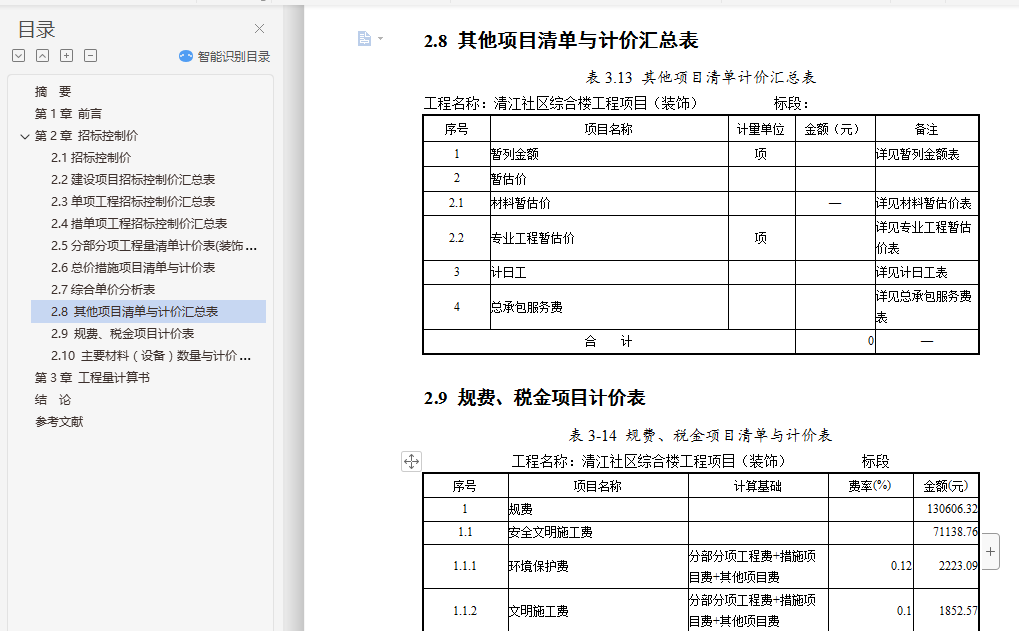Viewport: 1019px width, 631px height.
Task: Click the 专业工程暂估价 table cell
Action: click(609, 238)
